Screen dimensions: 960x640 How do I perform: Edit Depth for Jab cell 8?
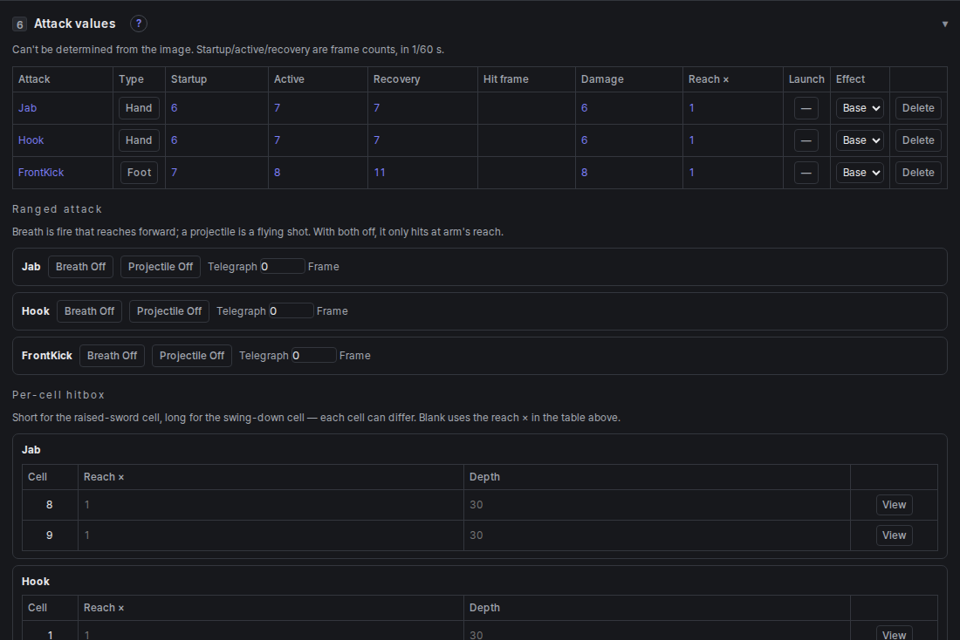(x=656, y=505)
